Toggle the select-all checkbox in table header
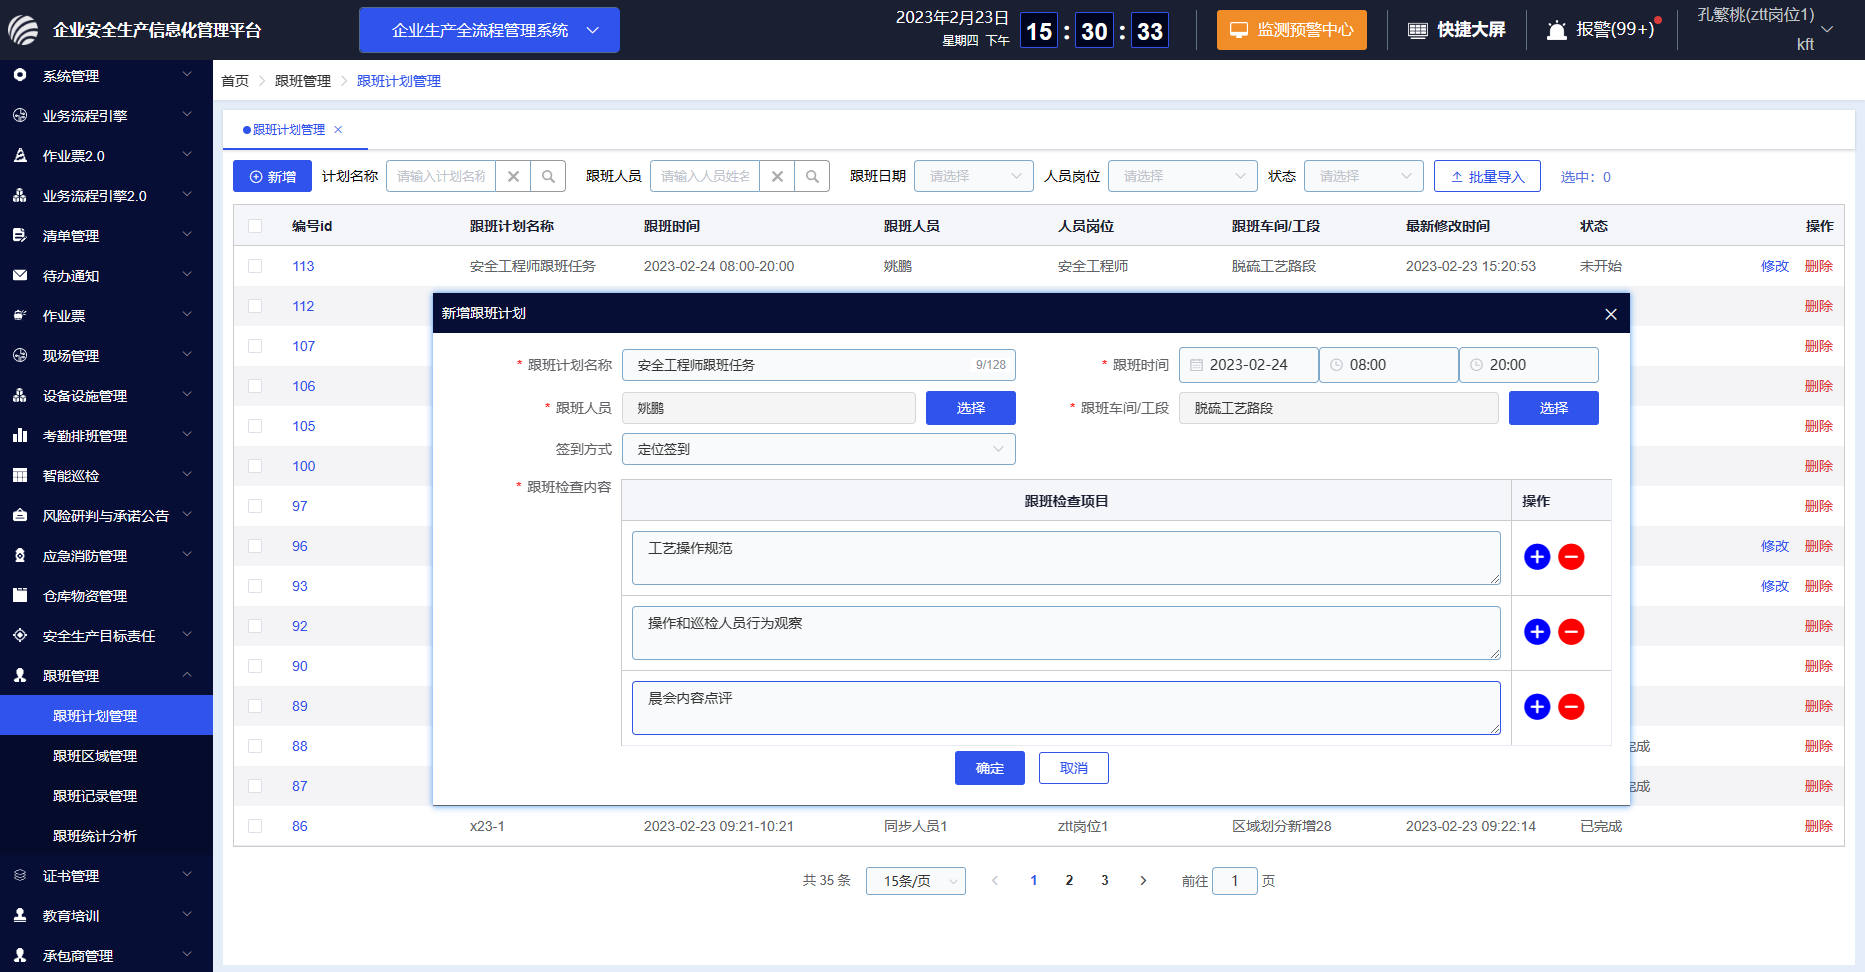This screenshot has height=972, width=1865. point(255,226)
